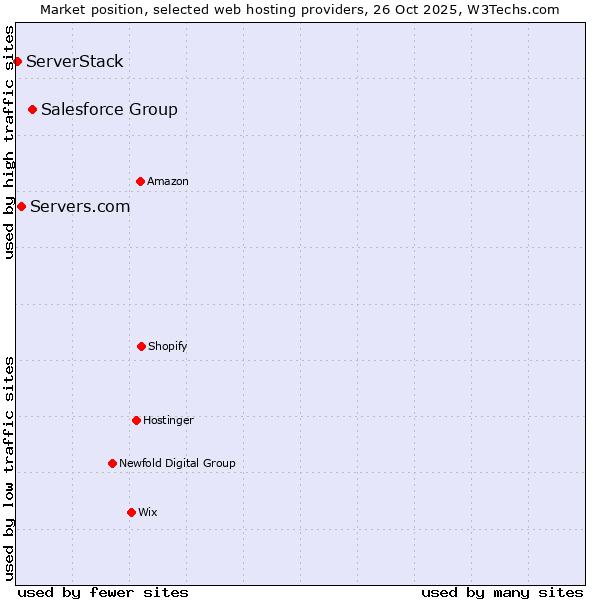
Task: Select the Wix data point marker
Action: pos(131,512)
